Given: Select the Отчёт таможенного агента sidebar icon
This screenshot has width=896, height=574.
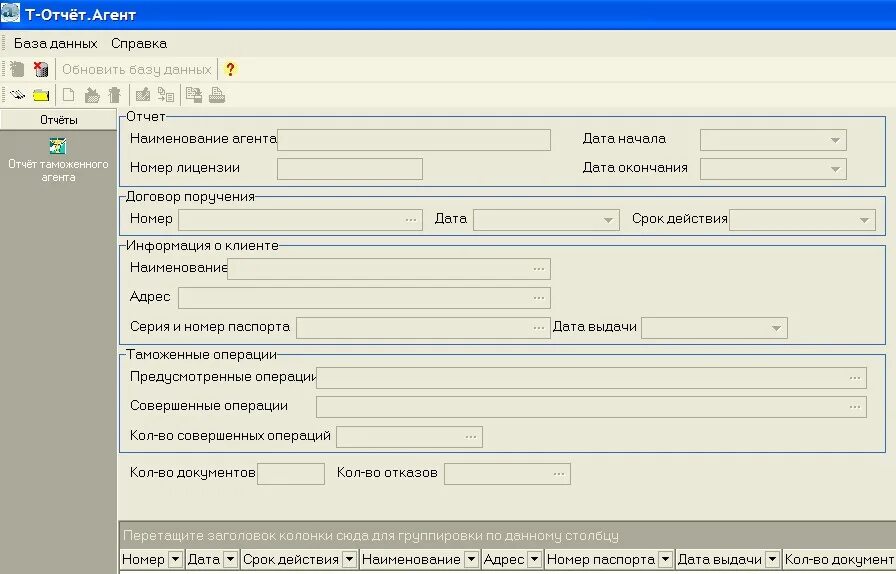Looking at the screenshot, I should (x=58, y=146).
